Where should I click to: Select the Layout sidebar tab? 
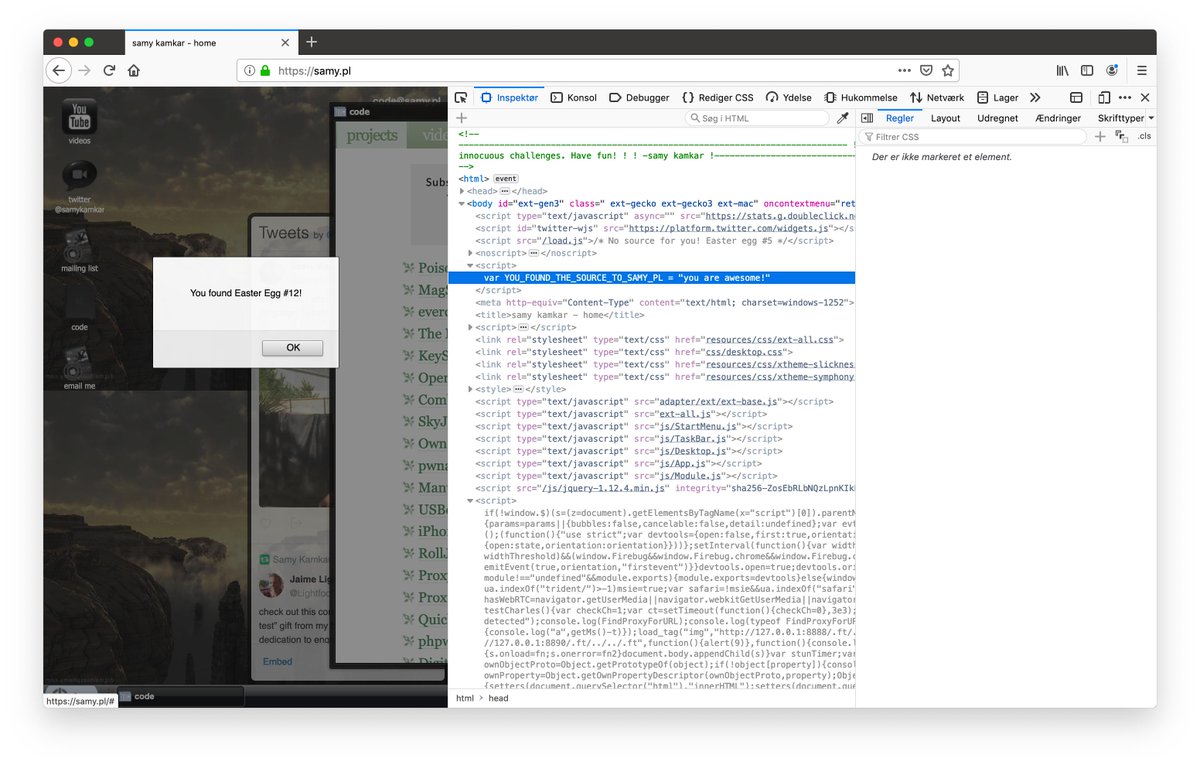945,118
